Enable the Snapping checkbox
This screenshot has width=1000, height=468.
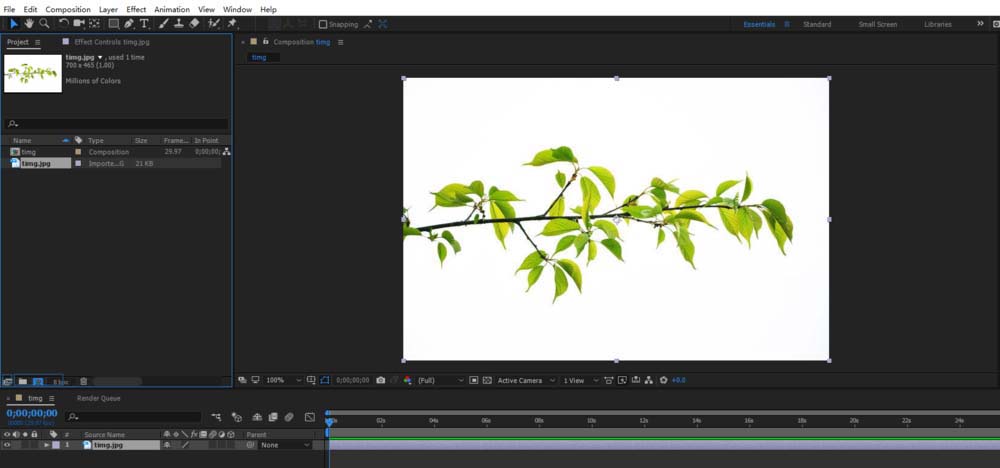[323, 24]
